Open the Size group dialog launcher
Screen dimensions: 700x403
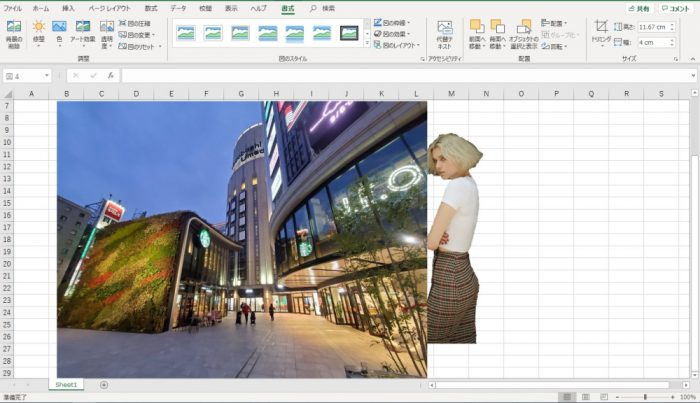pos(676,59)
